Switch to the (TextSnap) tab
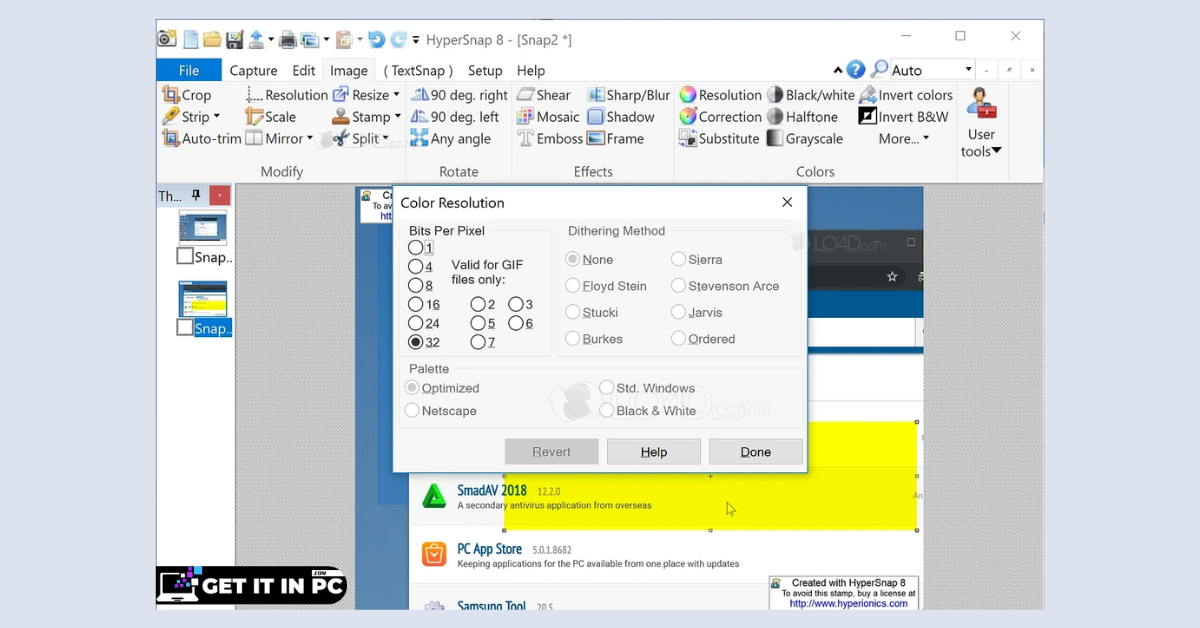The height and width of the screenshot is (628, 1200). point(418,70)
